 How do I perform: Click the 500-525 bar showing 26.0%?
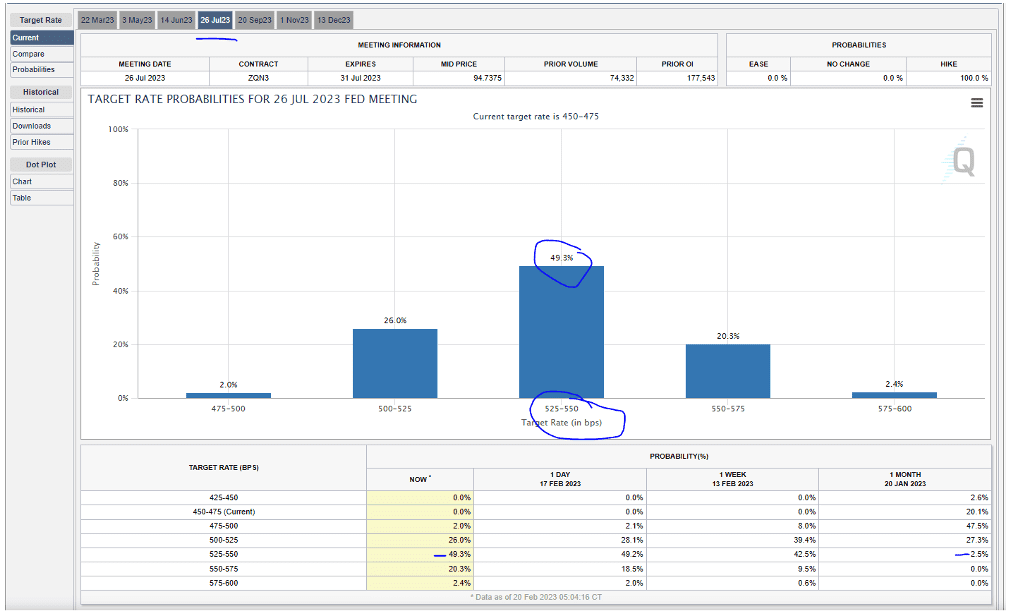pos(395,363)
